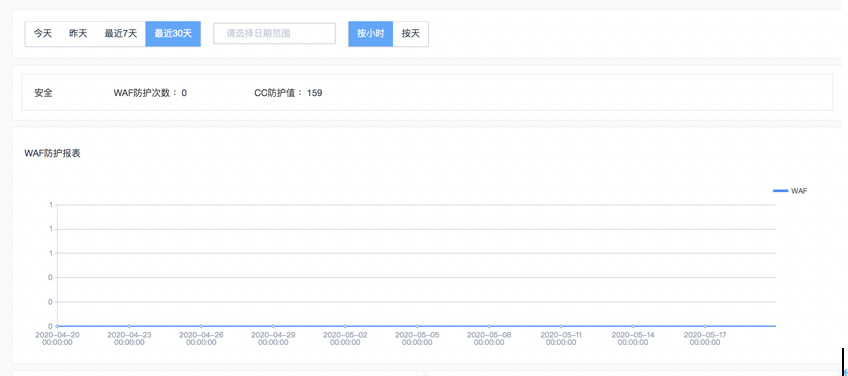Click the 2020-05-08 data point
Viewport: 848px width, 376px height.
click(x=489, y=326)
